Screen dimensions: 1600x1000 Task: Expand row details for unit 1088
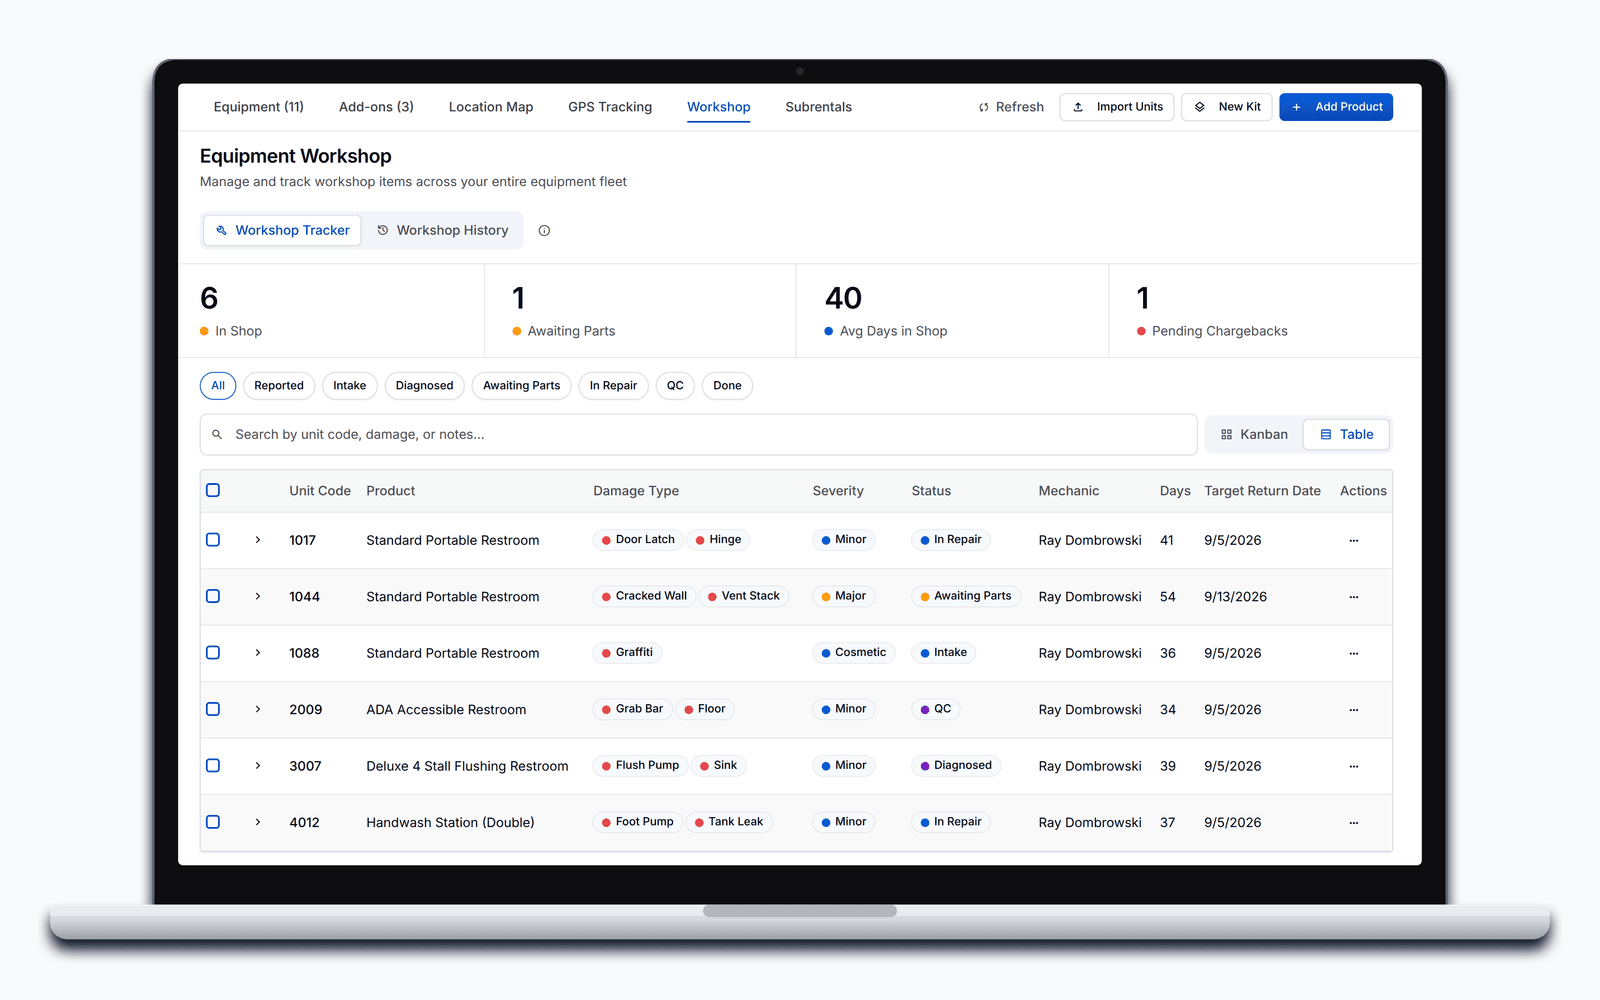coord(258,653)
